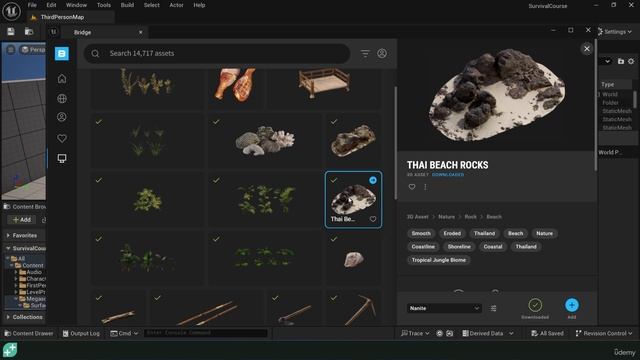The height and width of the screenshot is (360, 640).
Task: Click the Tropical Jungle Biome tag
Action: click(438, 260)
